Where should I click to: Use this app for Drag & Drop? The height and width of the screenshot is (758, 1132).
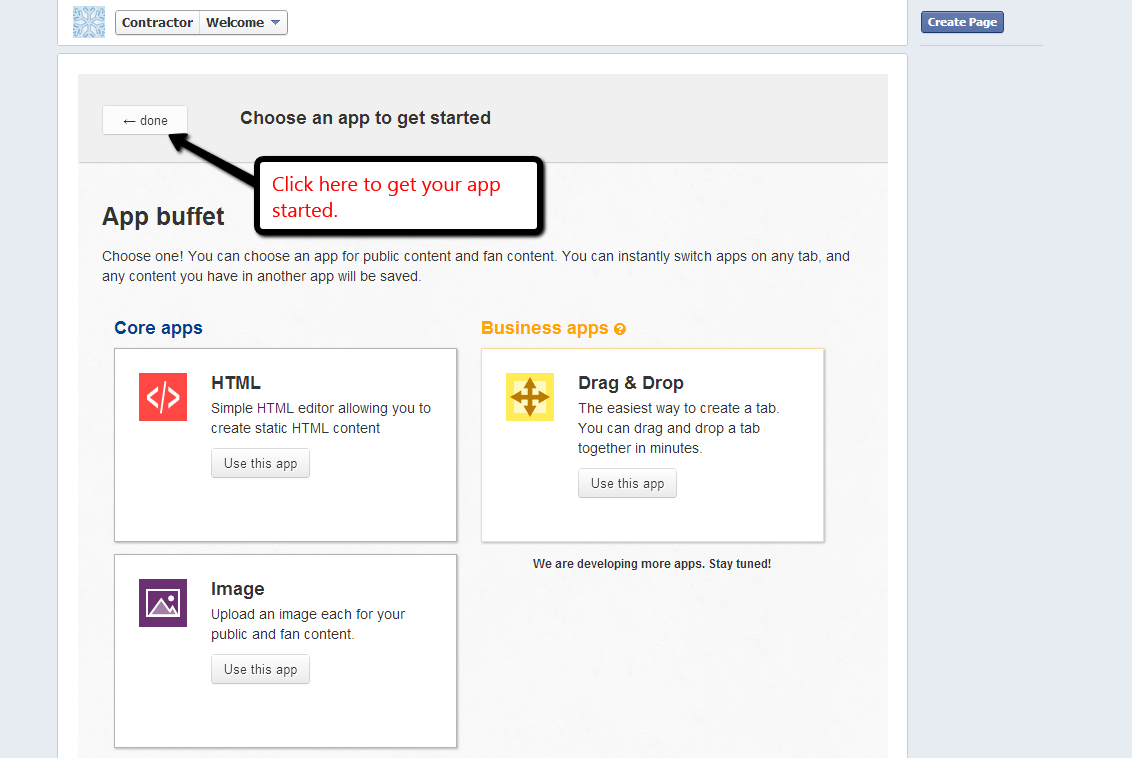pyautogui.click(x=627, y=484)
